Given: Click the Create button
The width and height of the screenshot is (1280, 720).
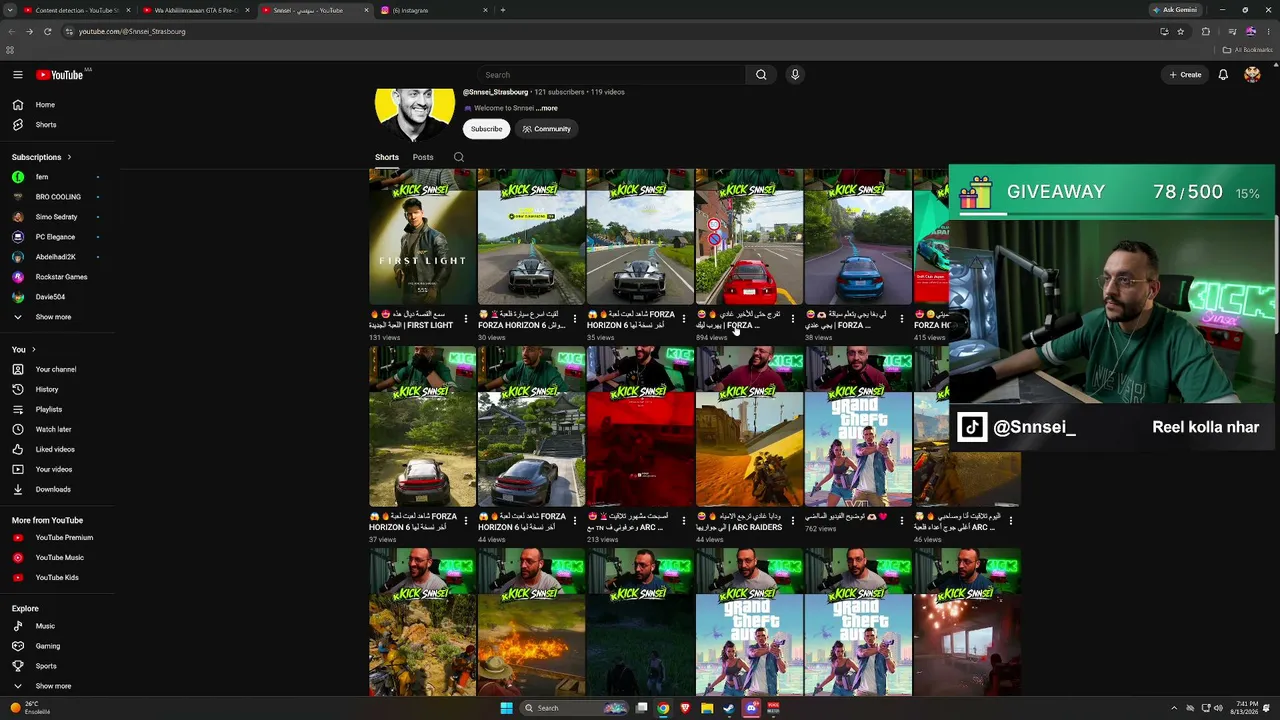Looking at the screenshot, I should tap(1186, 75).
